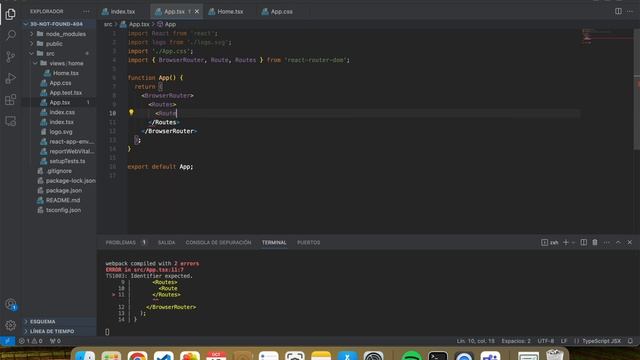Image resolution: width=640 pixels, height=360 pixels.
Task: Open the Extensions view icon
Action: click(x=11, y=100)
